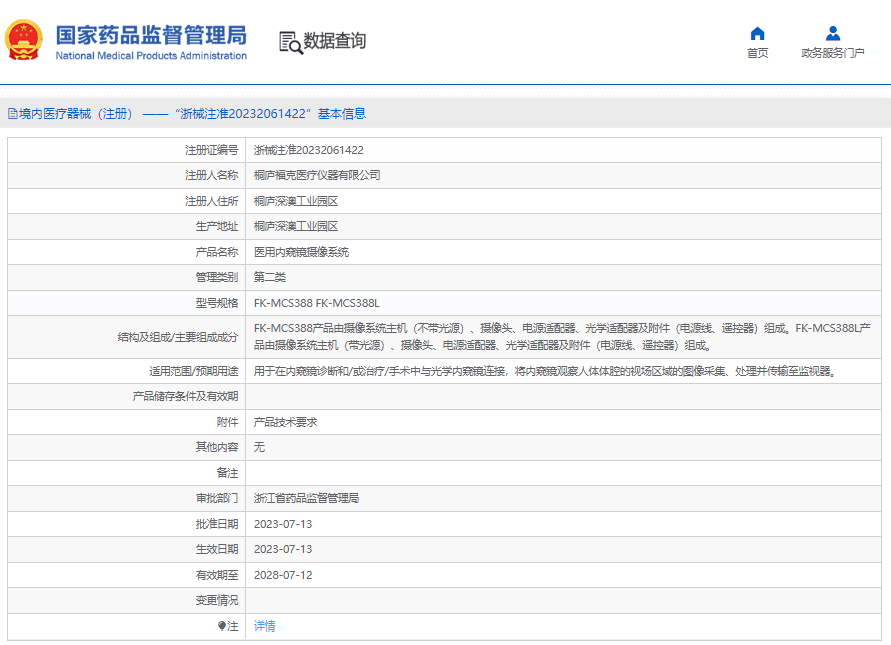Click 国家药品监督管理局 site title
Viewport: 891px width, 645px height.
(x=151, y=35)
